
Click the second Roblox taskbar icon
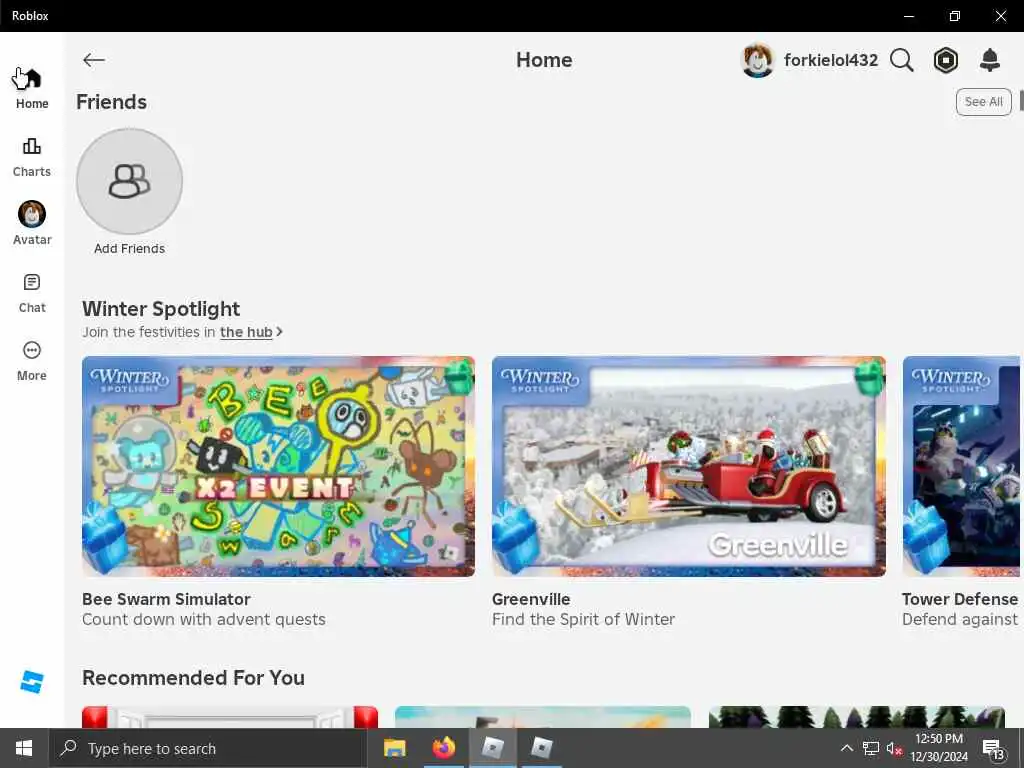click(x=541, y=748)
